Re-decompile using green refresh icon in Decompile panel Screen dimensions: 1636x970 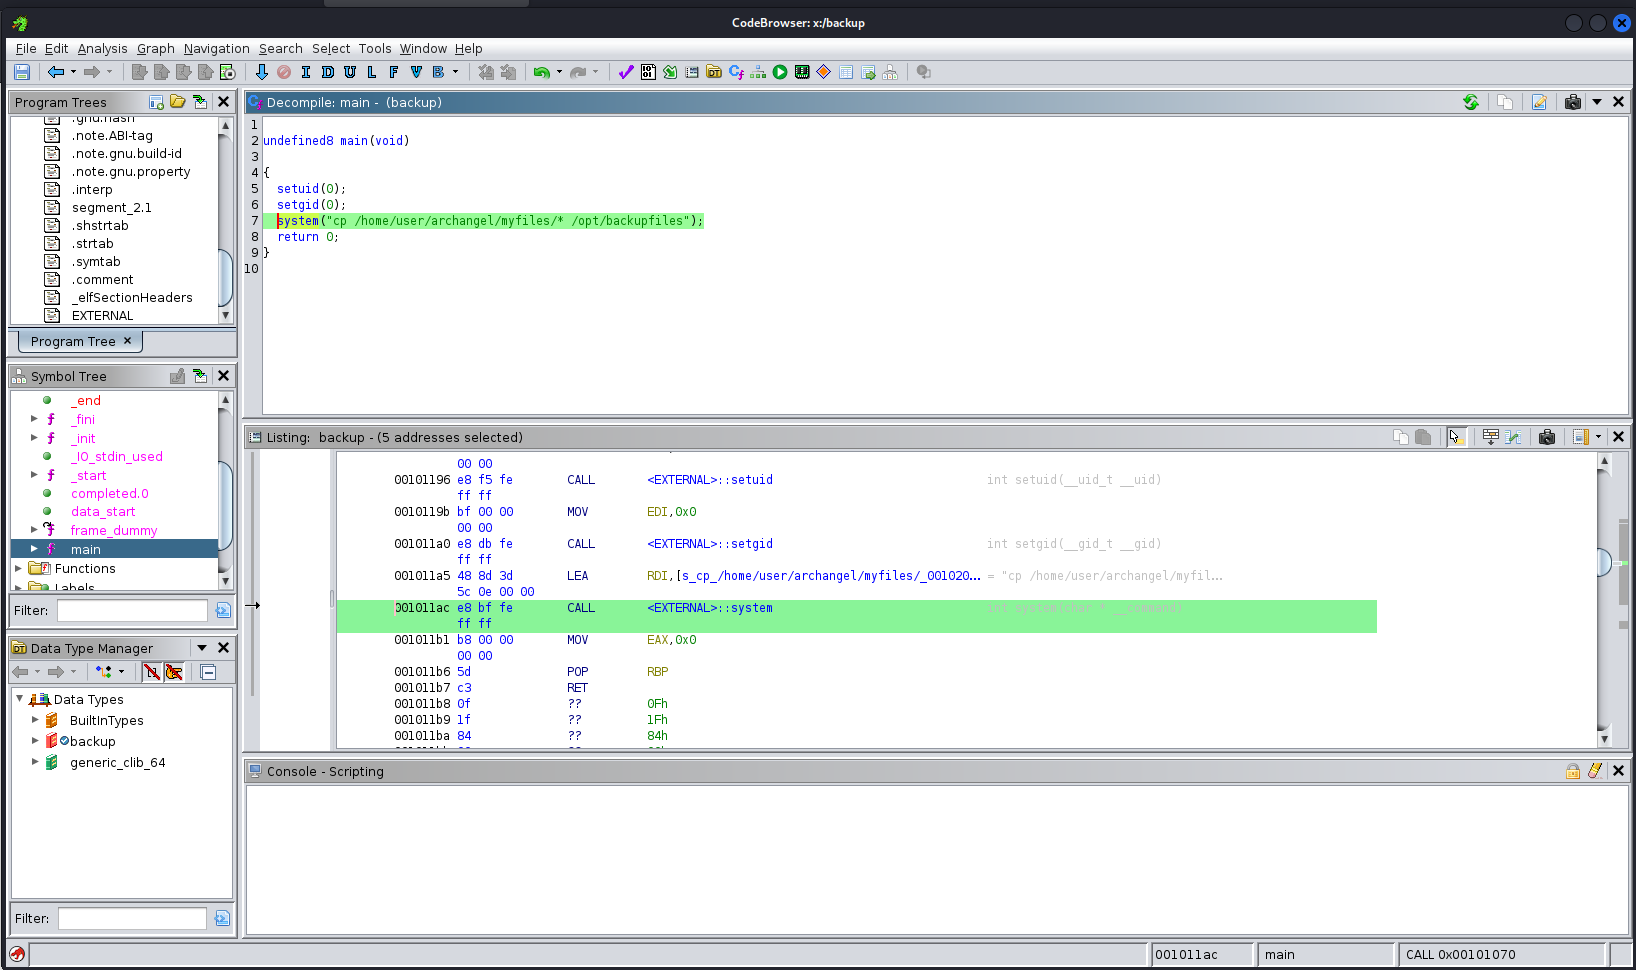(x=1471, y=102)
